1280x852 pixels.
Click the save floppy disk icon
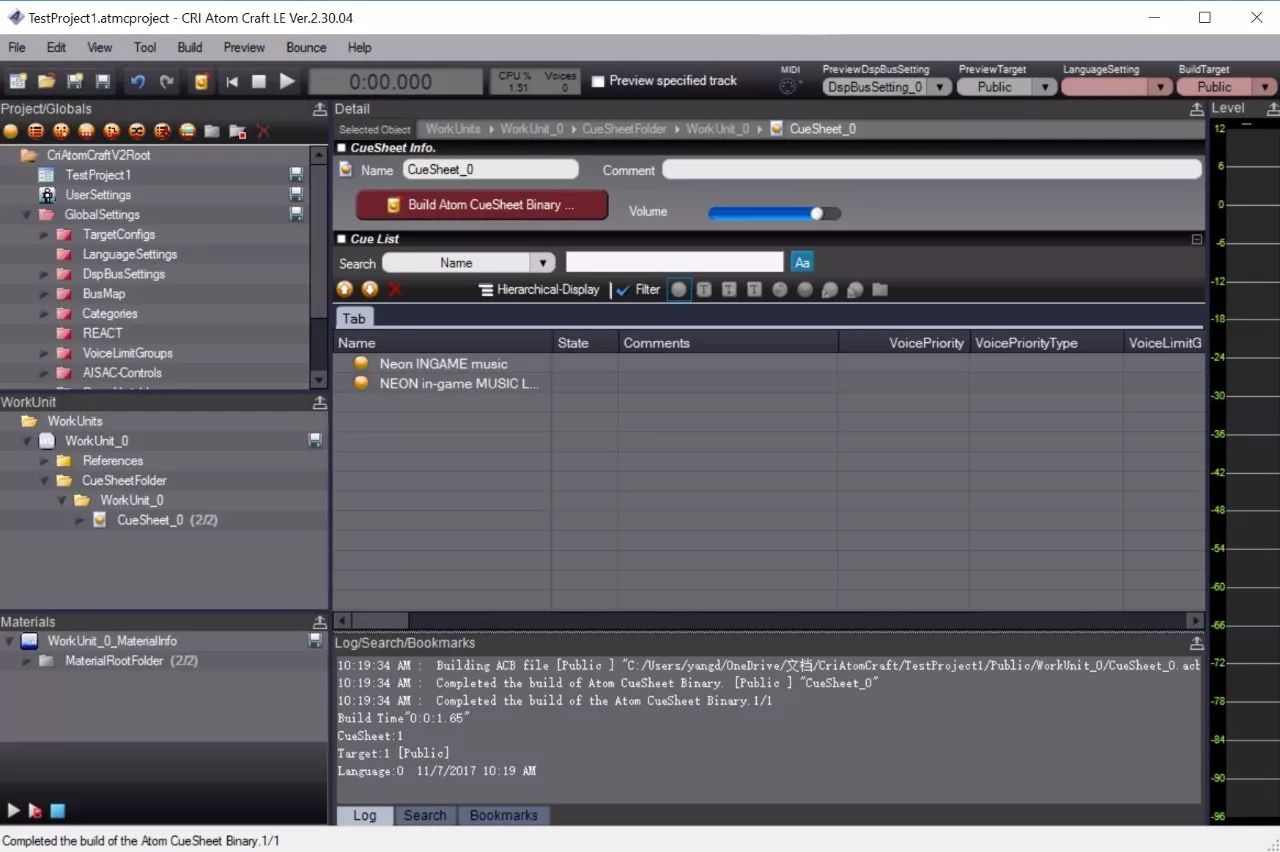tap(103, 81)
